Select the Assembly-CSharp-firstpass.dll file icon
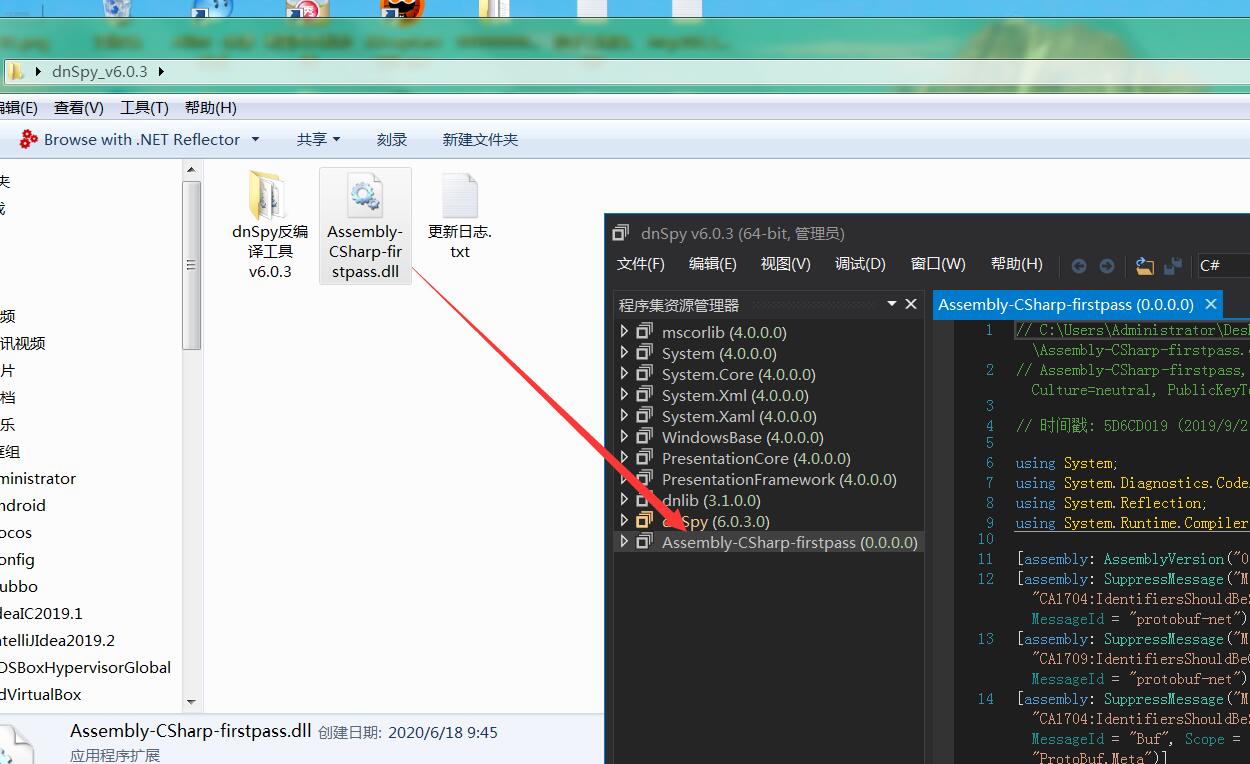The image size is (1250, 764). point(365,196)
